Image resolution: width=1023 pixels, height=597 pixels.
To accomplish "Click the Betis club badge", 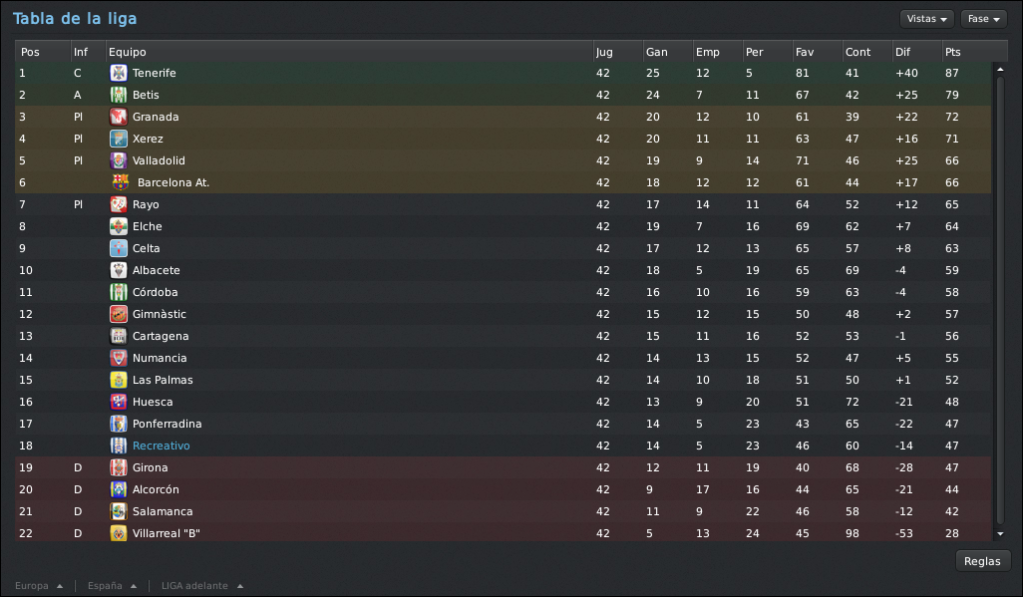I will tap(118, 95).
